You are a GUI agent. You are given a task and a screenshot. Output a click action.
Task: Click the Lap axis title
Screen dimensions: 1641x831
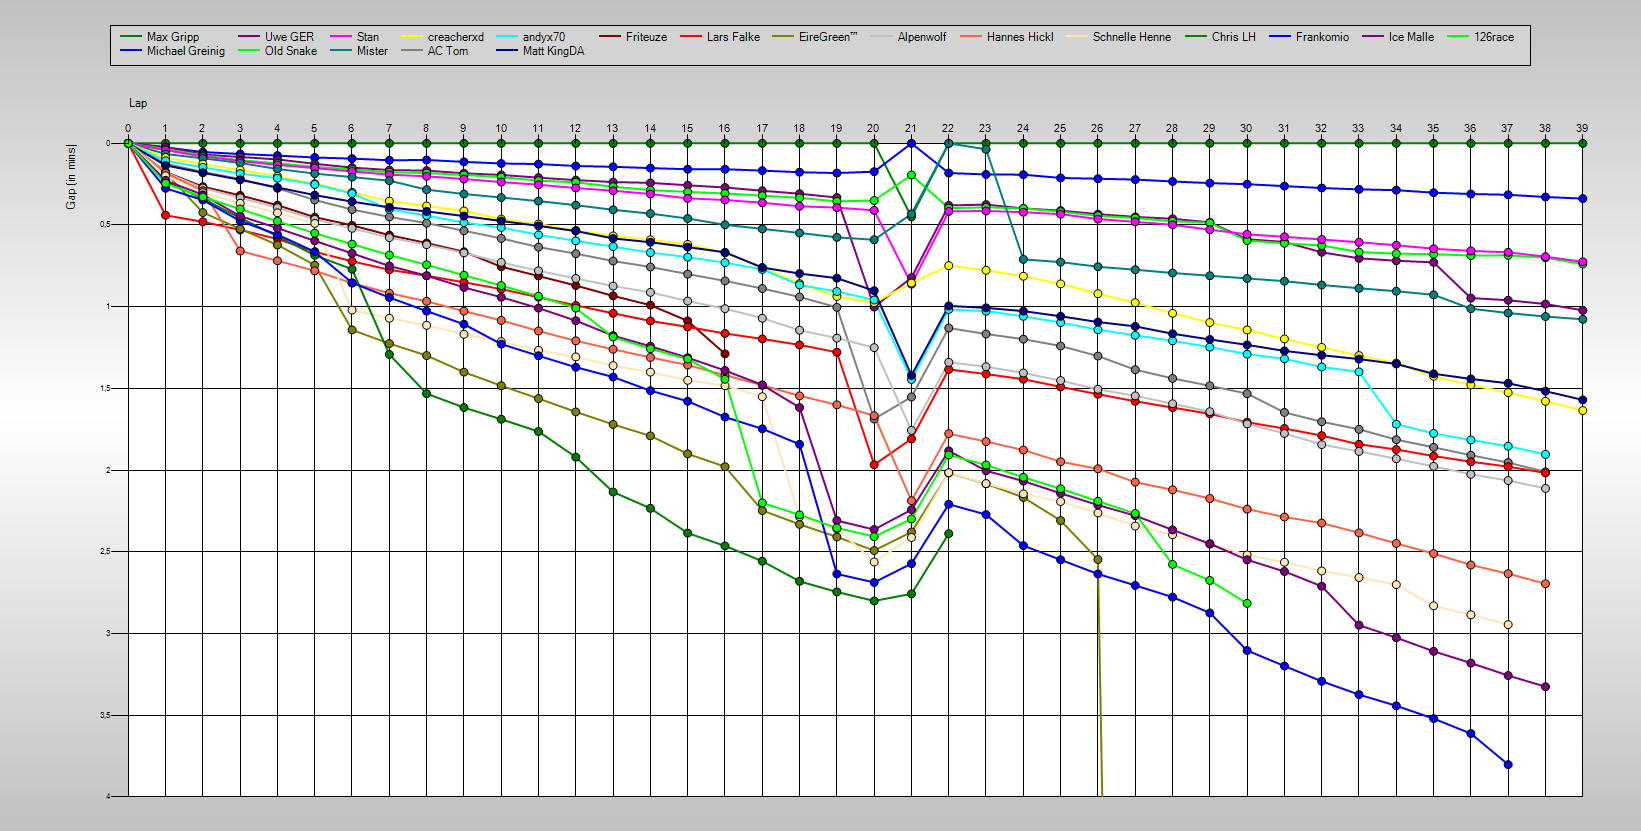click(138, 103)
